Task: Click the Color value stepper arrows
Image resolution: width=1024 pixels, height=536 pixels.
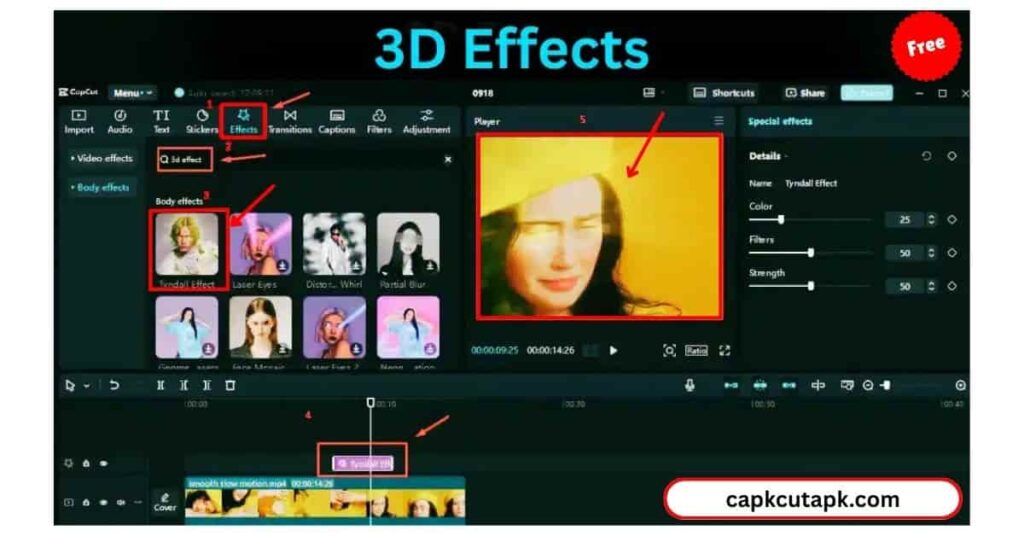Action: click(x=932, y=220)
